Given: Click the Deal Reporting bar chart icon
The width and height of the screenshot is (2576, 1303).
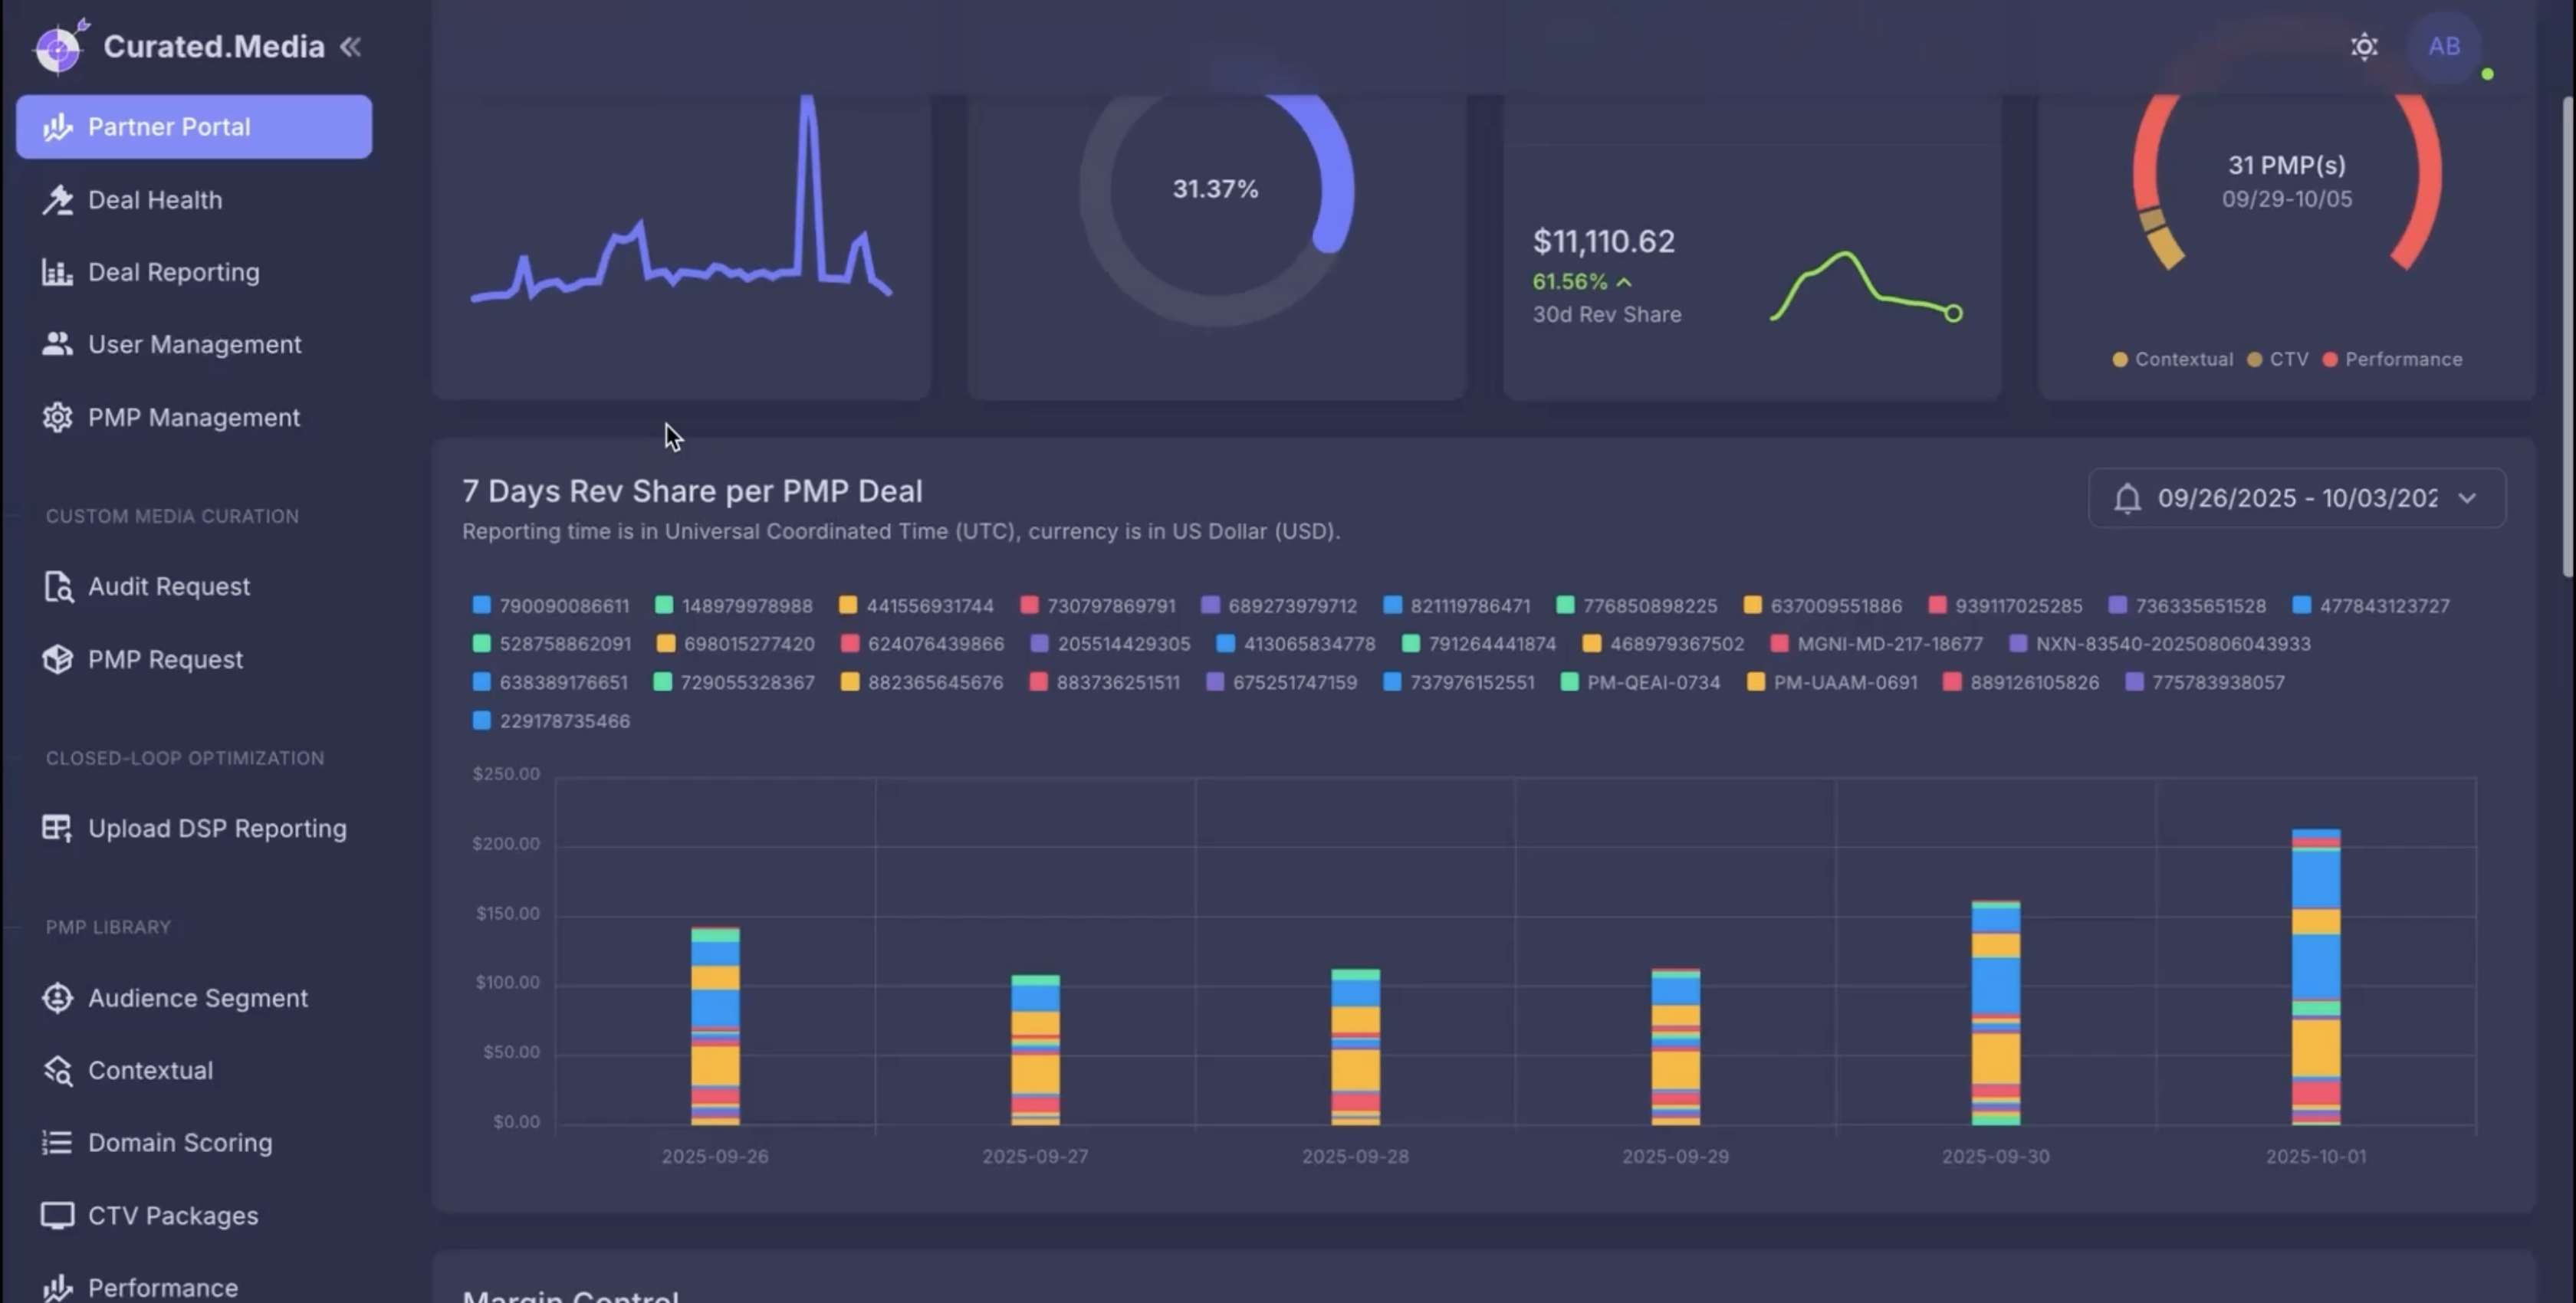Looking at the screenshot, I should [x=57, y=272].
